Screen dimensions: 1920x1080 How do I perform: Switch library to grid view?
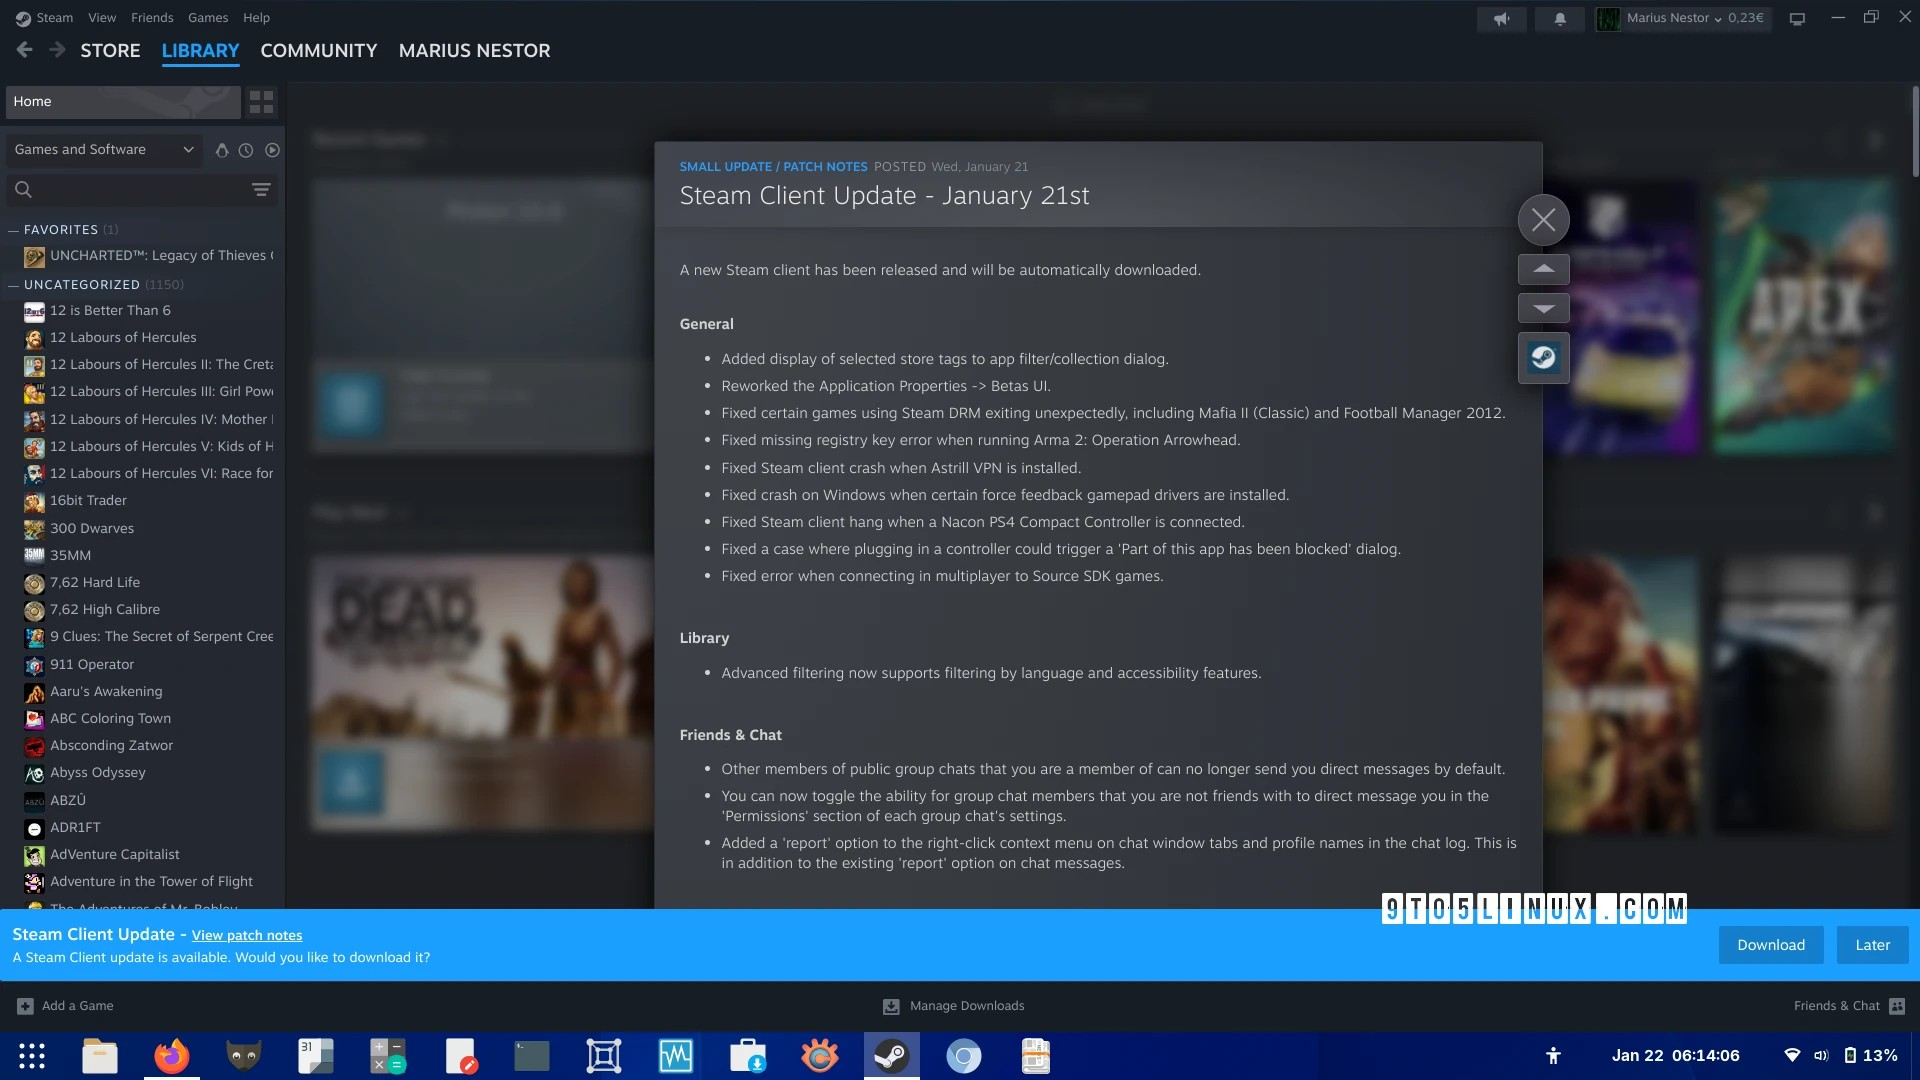tap(261, 101)
